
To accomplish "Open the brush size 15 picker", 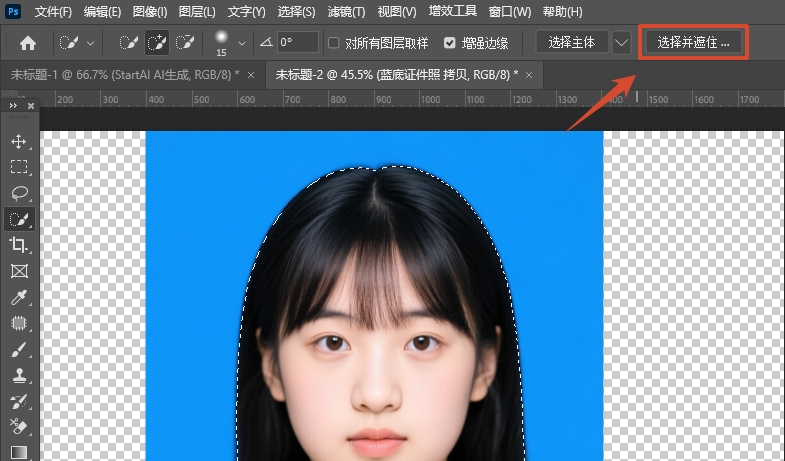I will [221, 43].
